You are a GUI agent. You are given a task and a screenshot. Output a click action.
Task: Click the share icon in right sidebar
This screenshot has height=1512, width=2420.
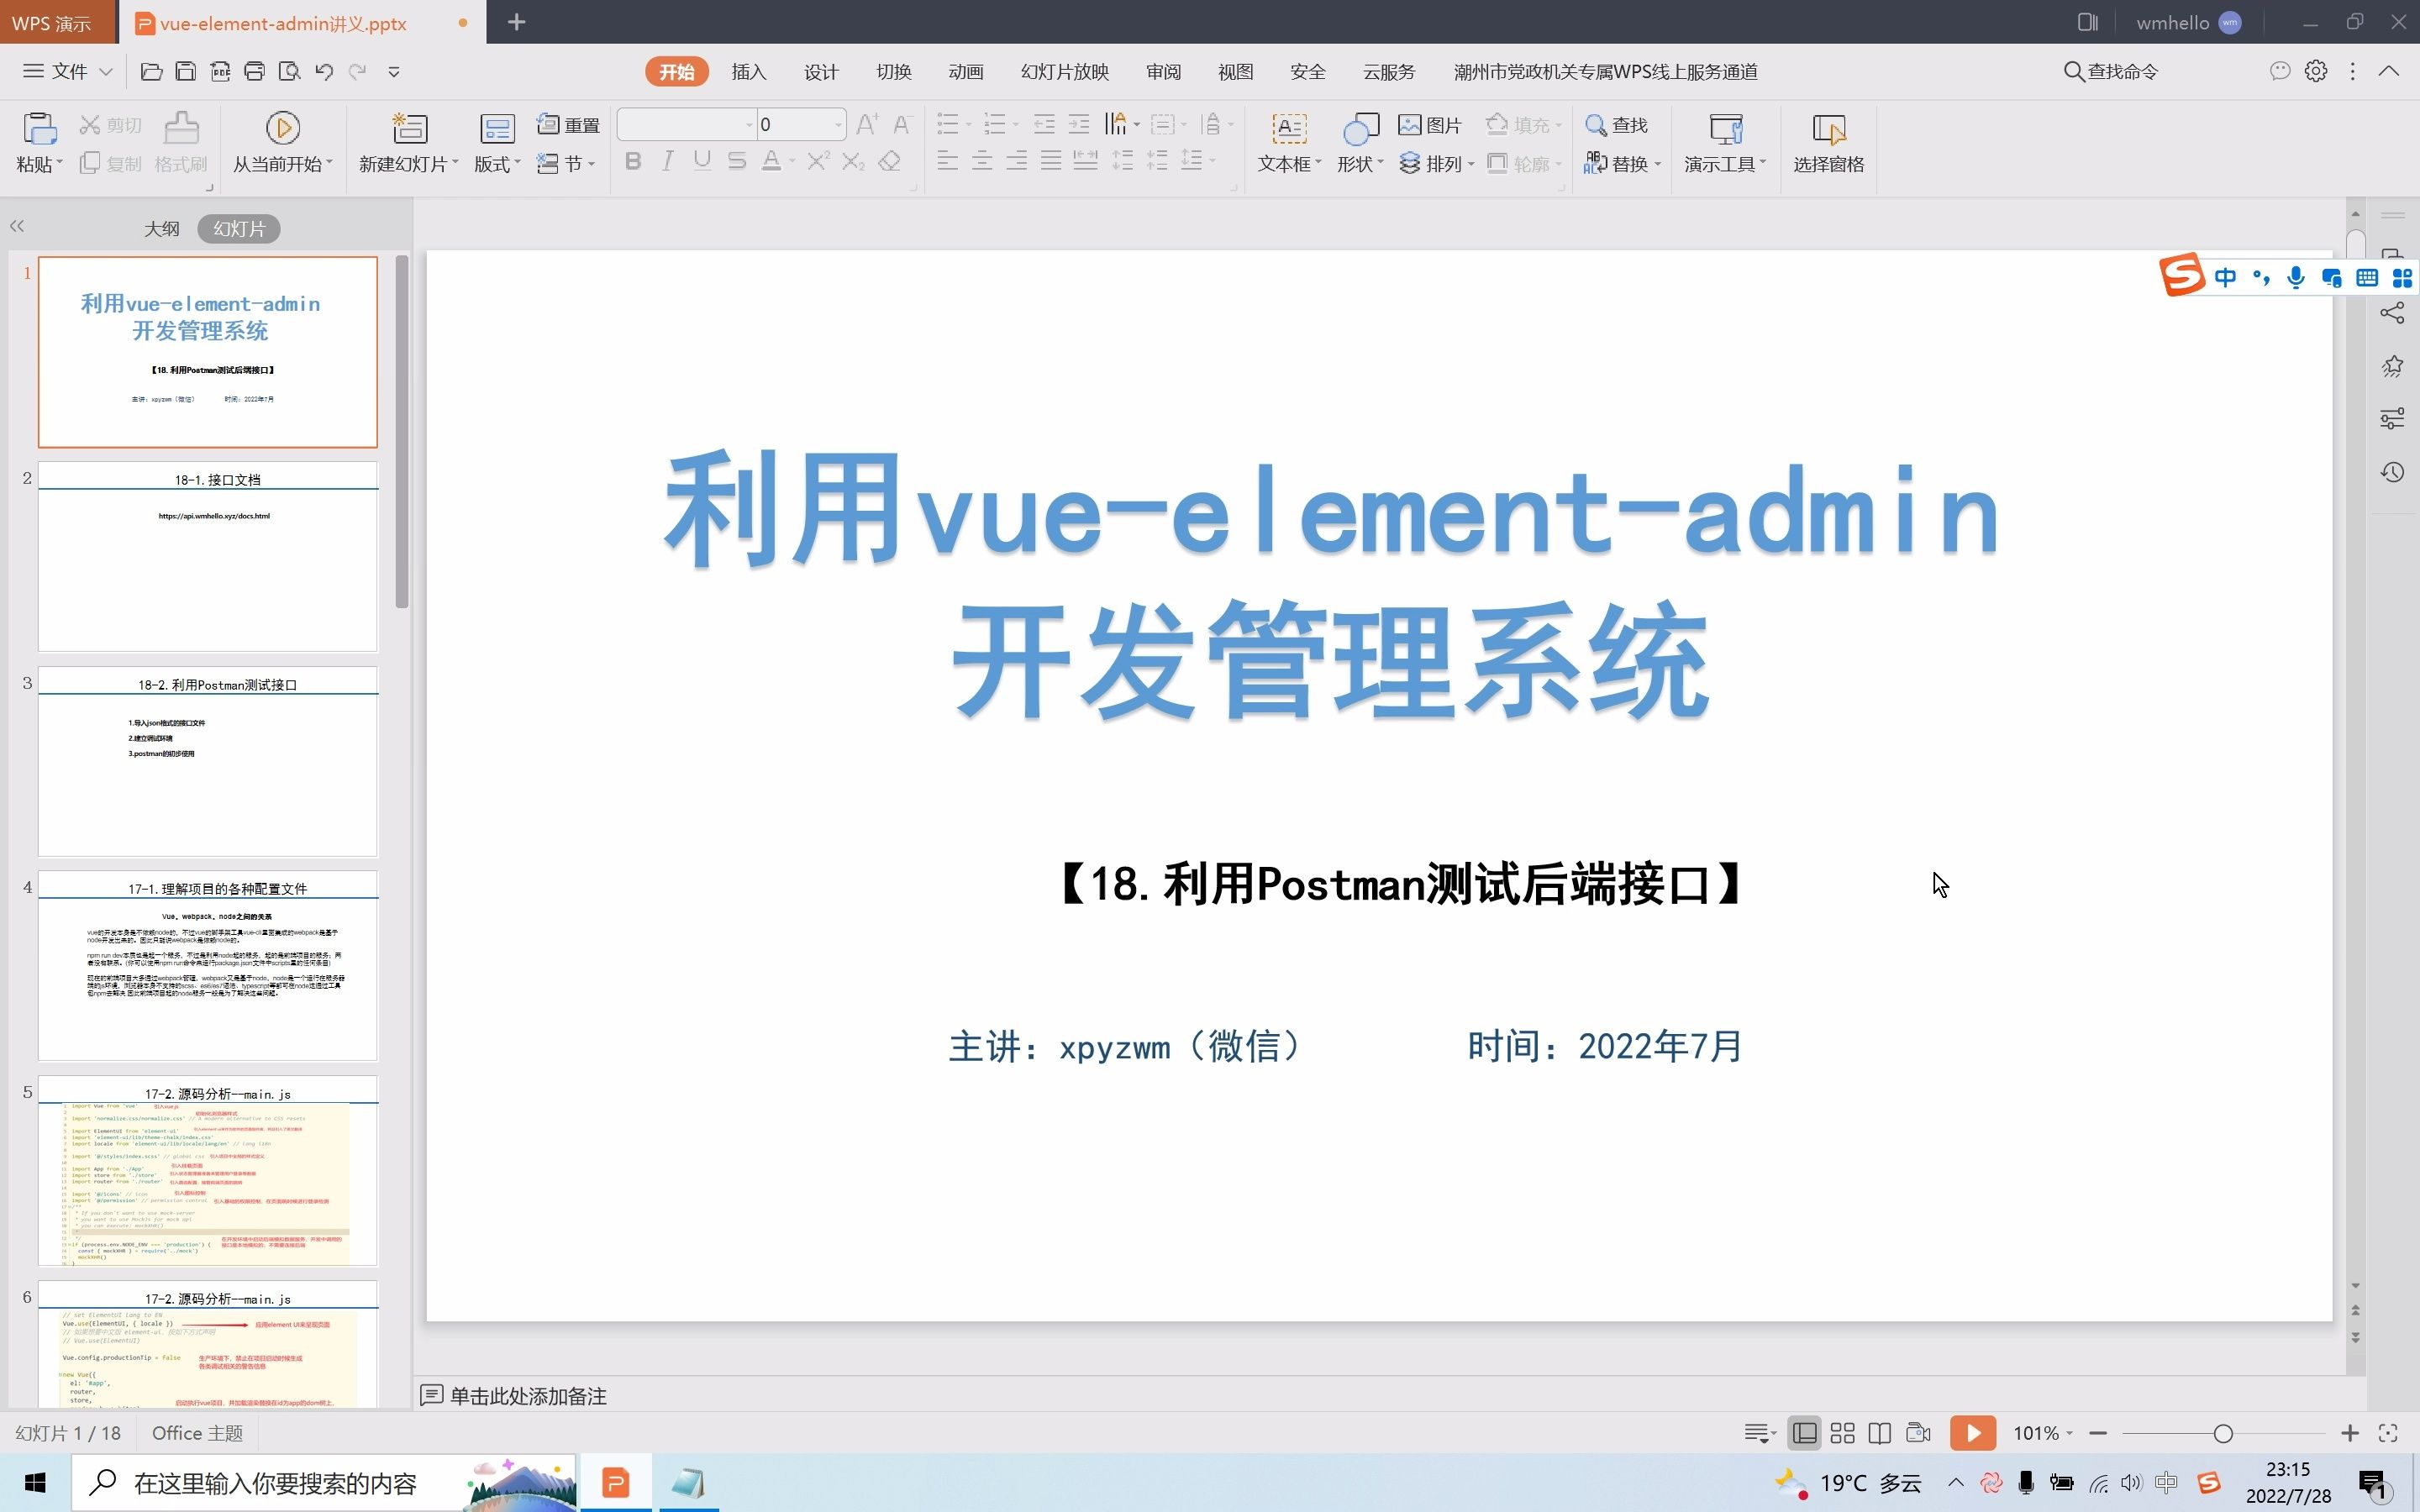pos(2393,313)
